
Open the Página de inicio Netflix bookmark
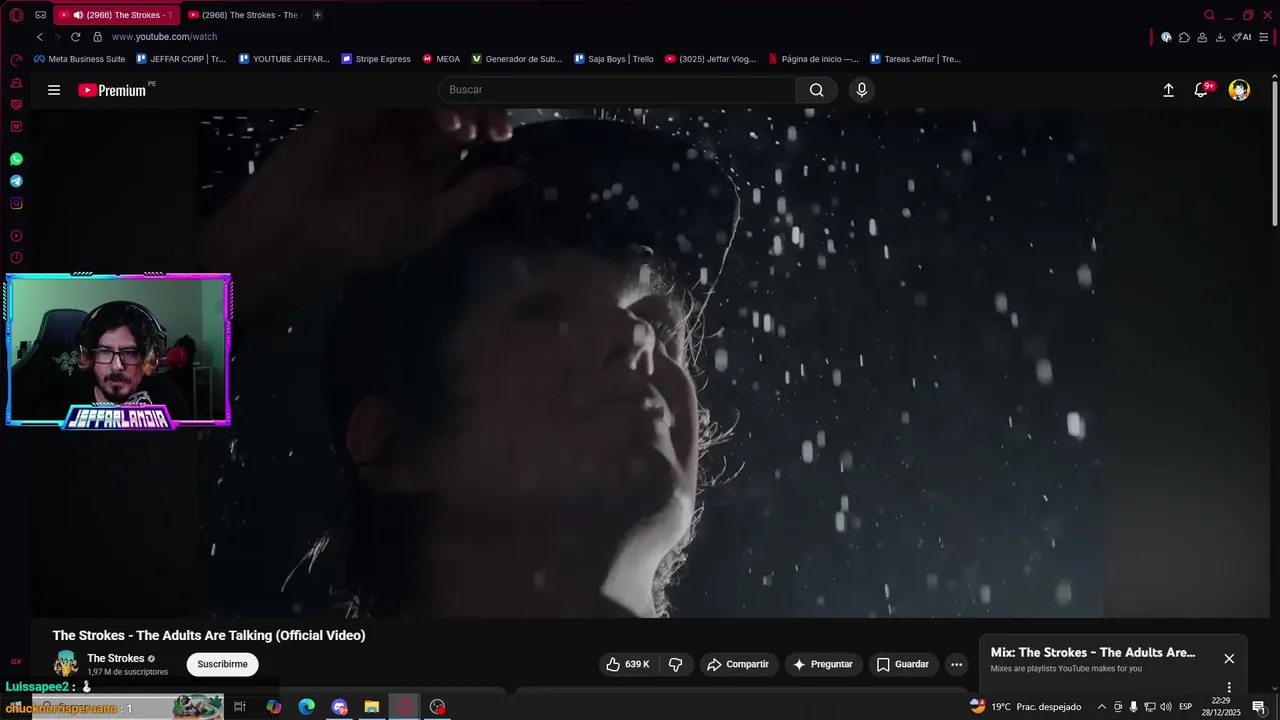tap(813, 59)
